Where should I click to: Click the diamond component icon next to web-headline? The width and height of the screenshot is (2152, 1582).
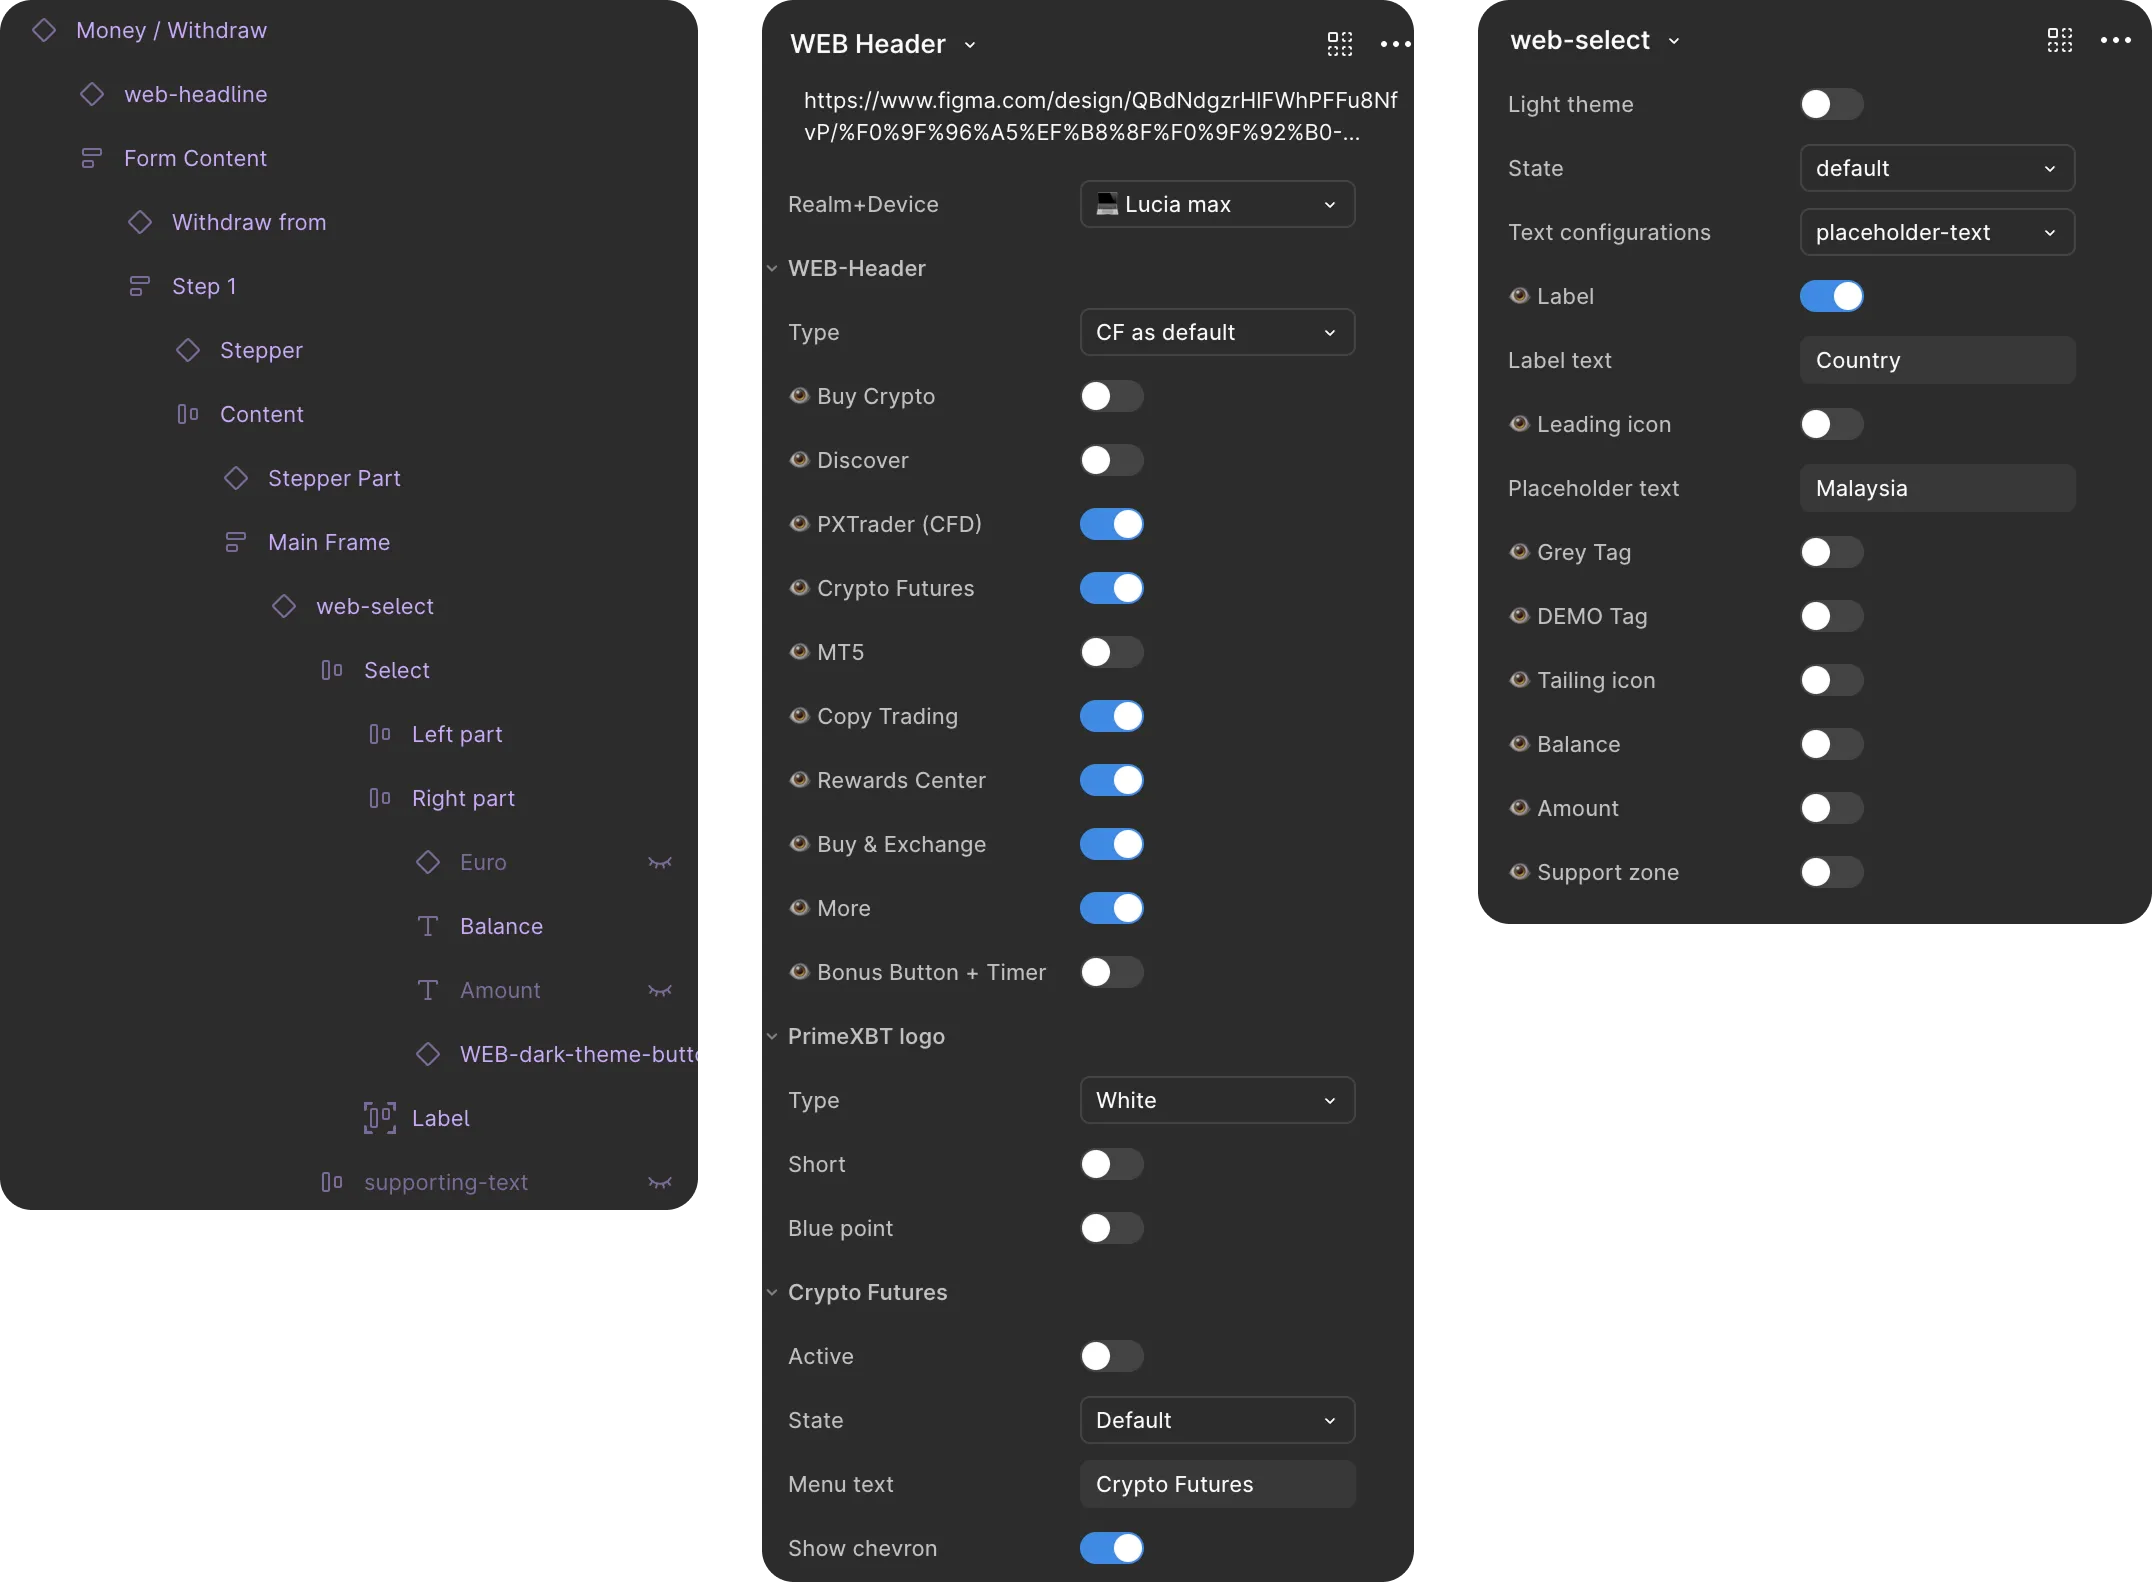point(92,94)
